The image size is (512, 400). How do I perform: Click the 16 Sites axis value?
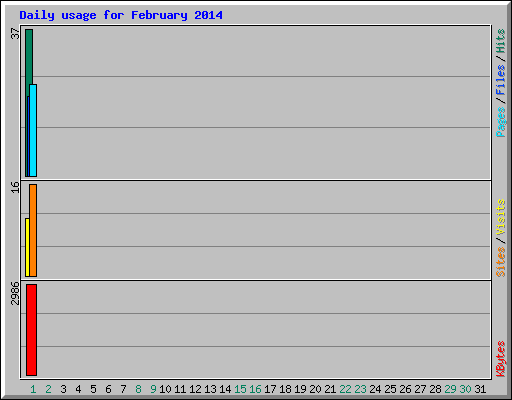[x=15, y=187]
